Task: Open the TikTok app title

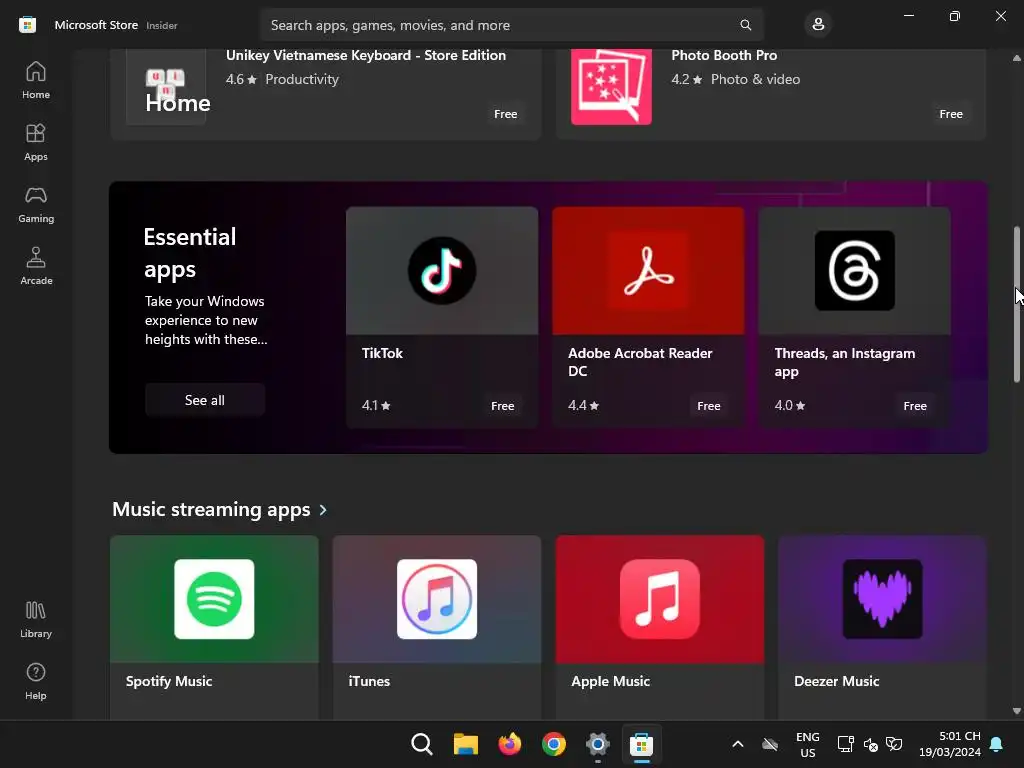Action: click(382, 353)
